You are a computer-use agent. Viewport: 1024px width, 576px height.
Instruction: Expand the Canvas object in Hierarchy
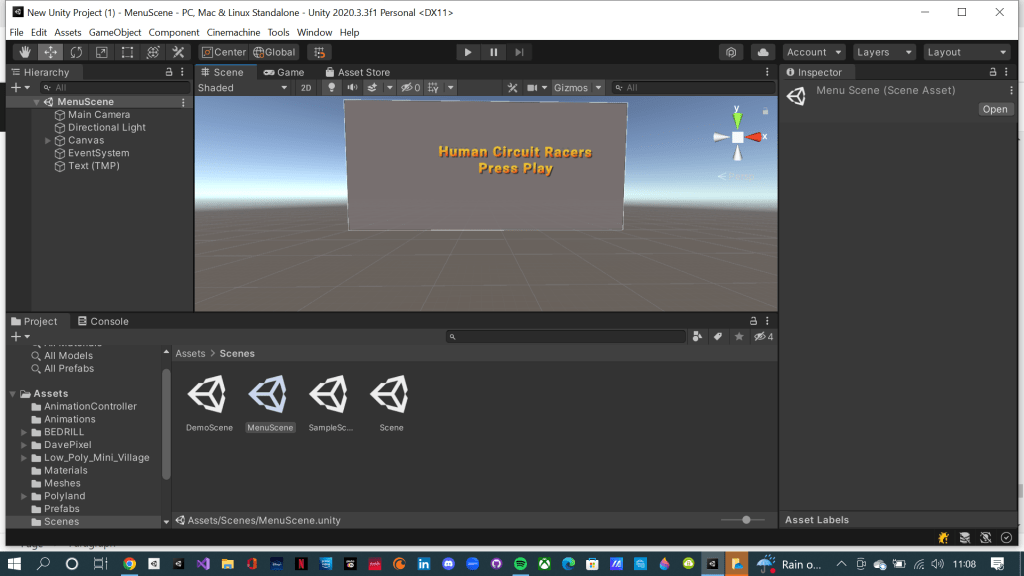click(x=48, y=141)
